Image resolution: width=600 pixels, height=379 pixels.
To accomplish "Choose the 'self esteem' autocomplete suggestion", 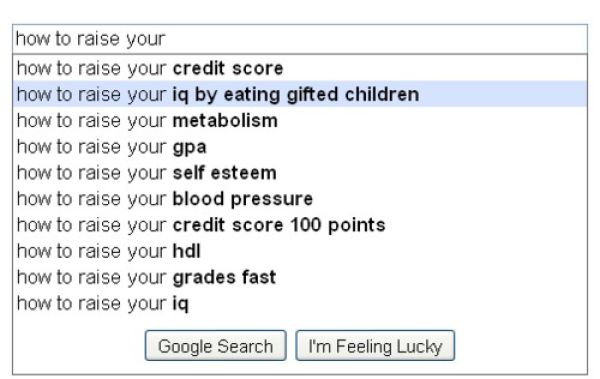I will [x=300, y=173].
